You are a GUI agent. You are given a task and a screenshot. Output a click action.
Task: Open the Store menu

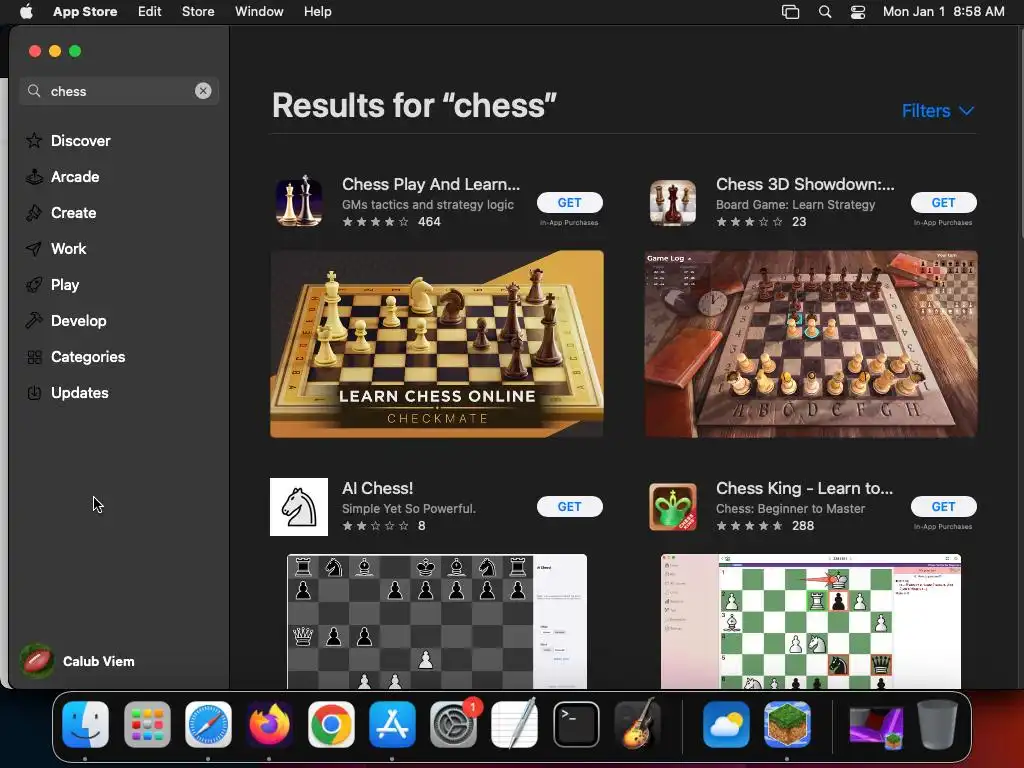(198, 12)
